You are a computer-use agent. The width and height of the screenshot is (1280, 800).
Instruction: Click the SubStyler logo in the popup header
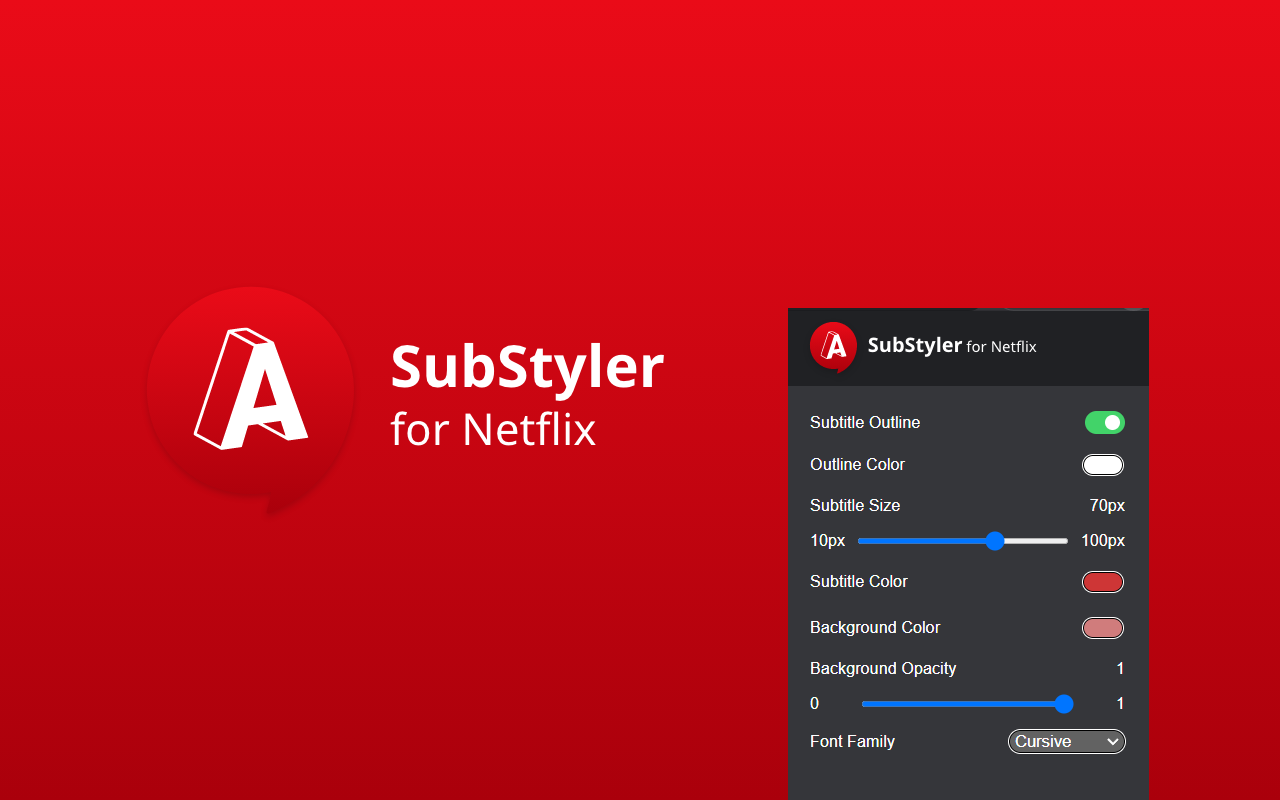[x=833, y=347]
